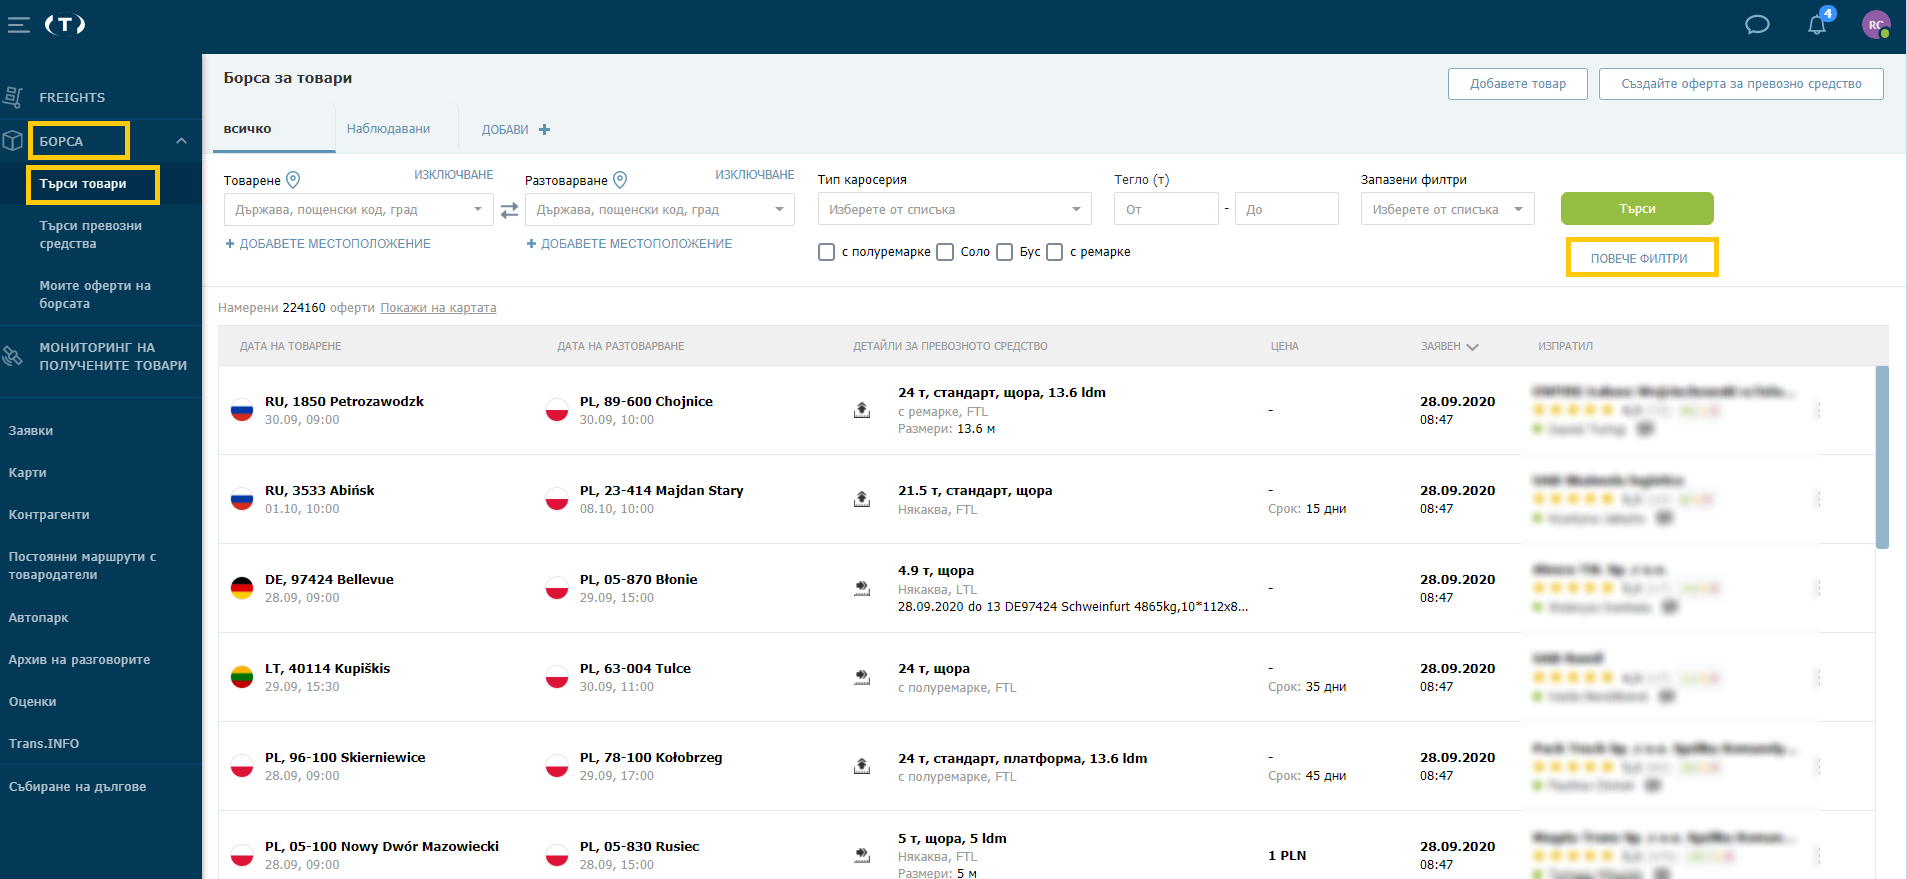1907x879 pixels.
Task: Open 'Търси товари' in the sidebar
Action: [83, 184]
